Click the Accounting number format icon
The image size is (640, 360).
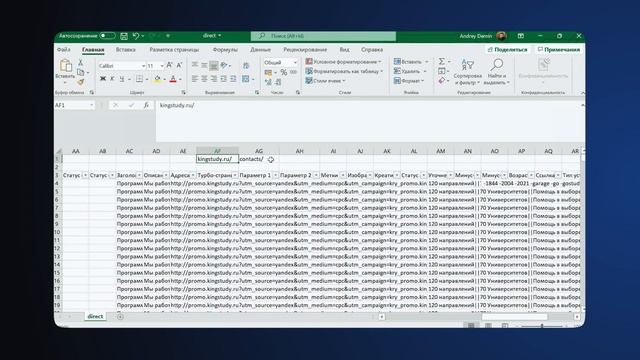268,72
